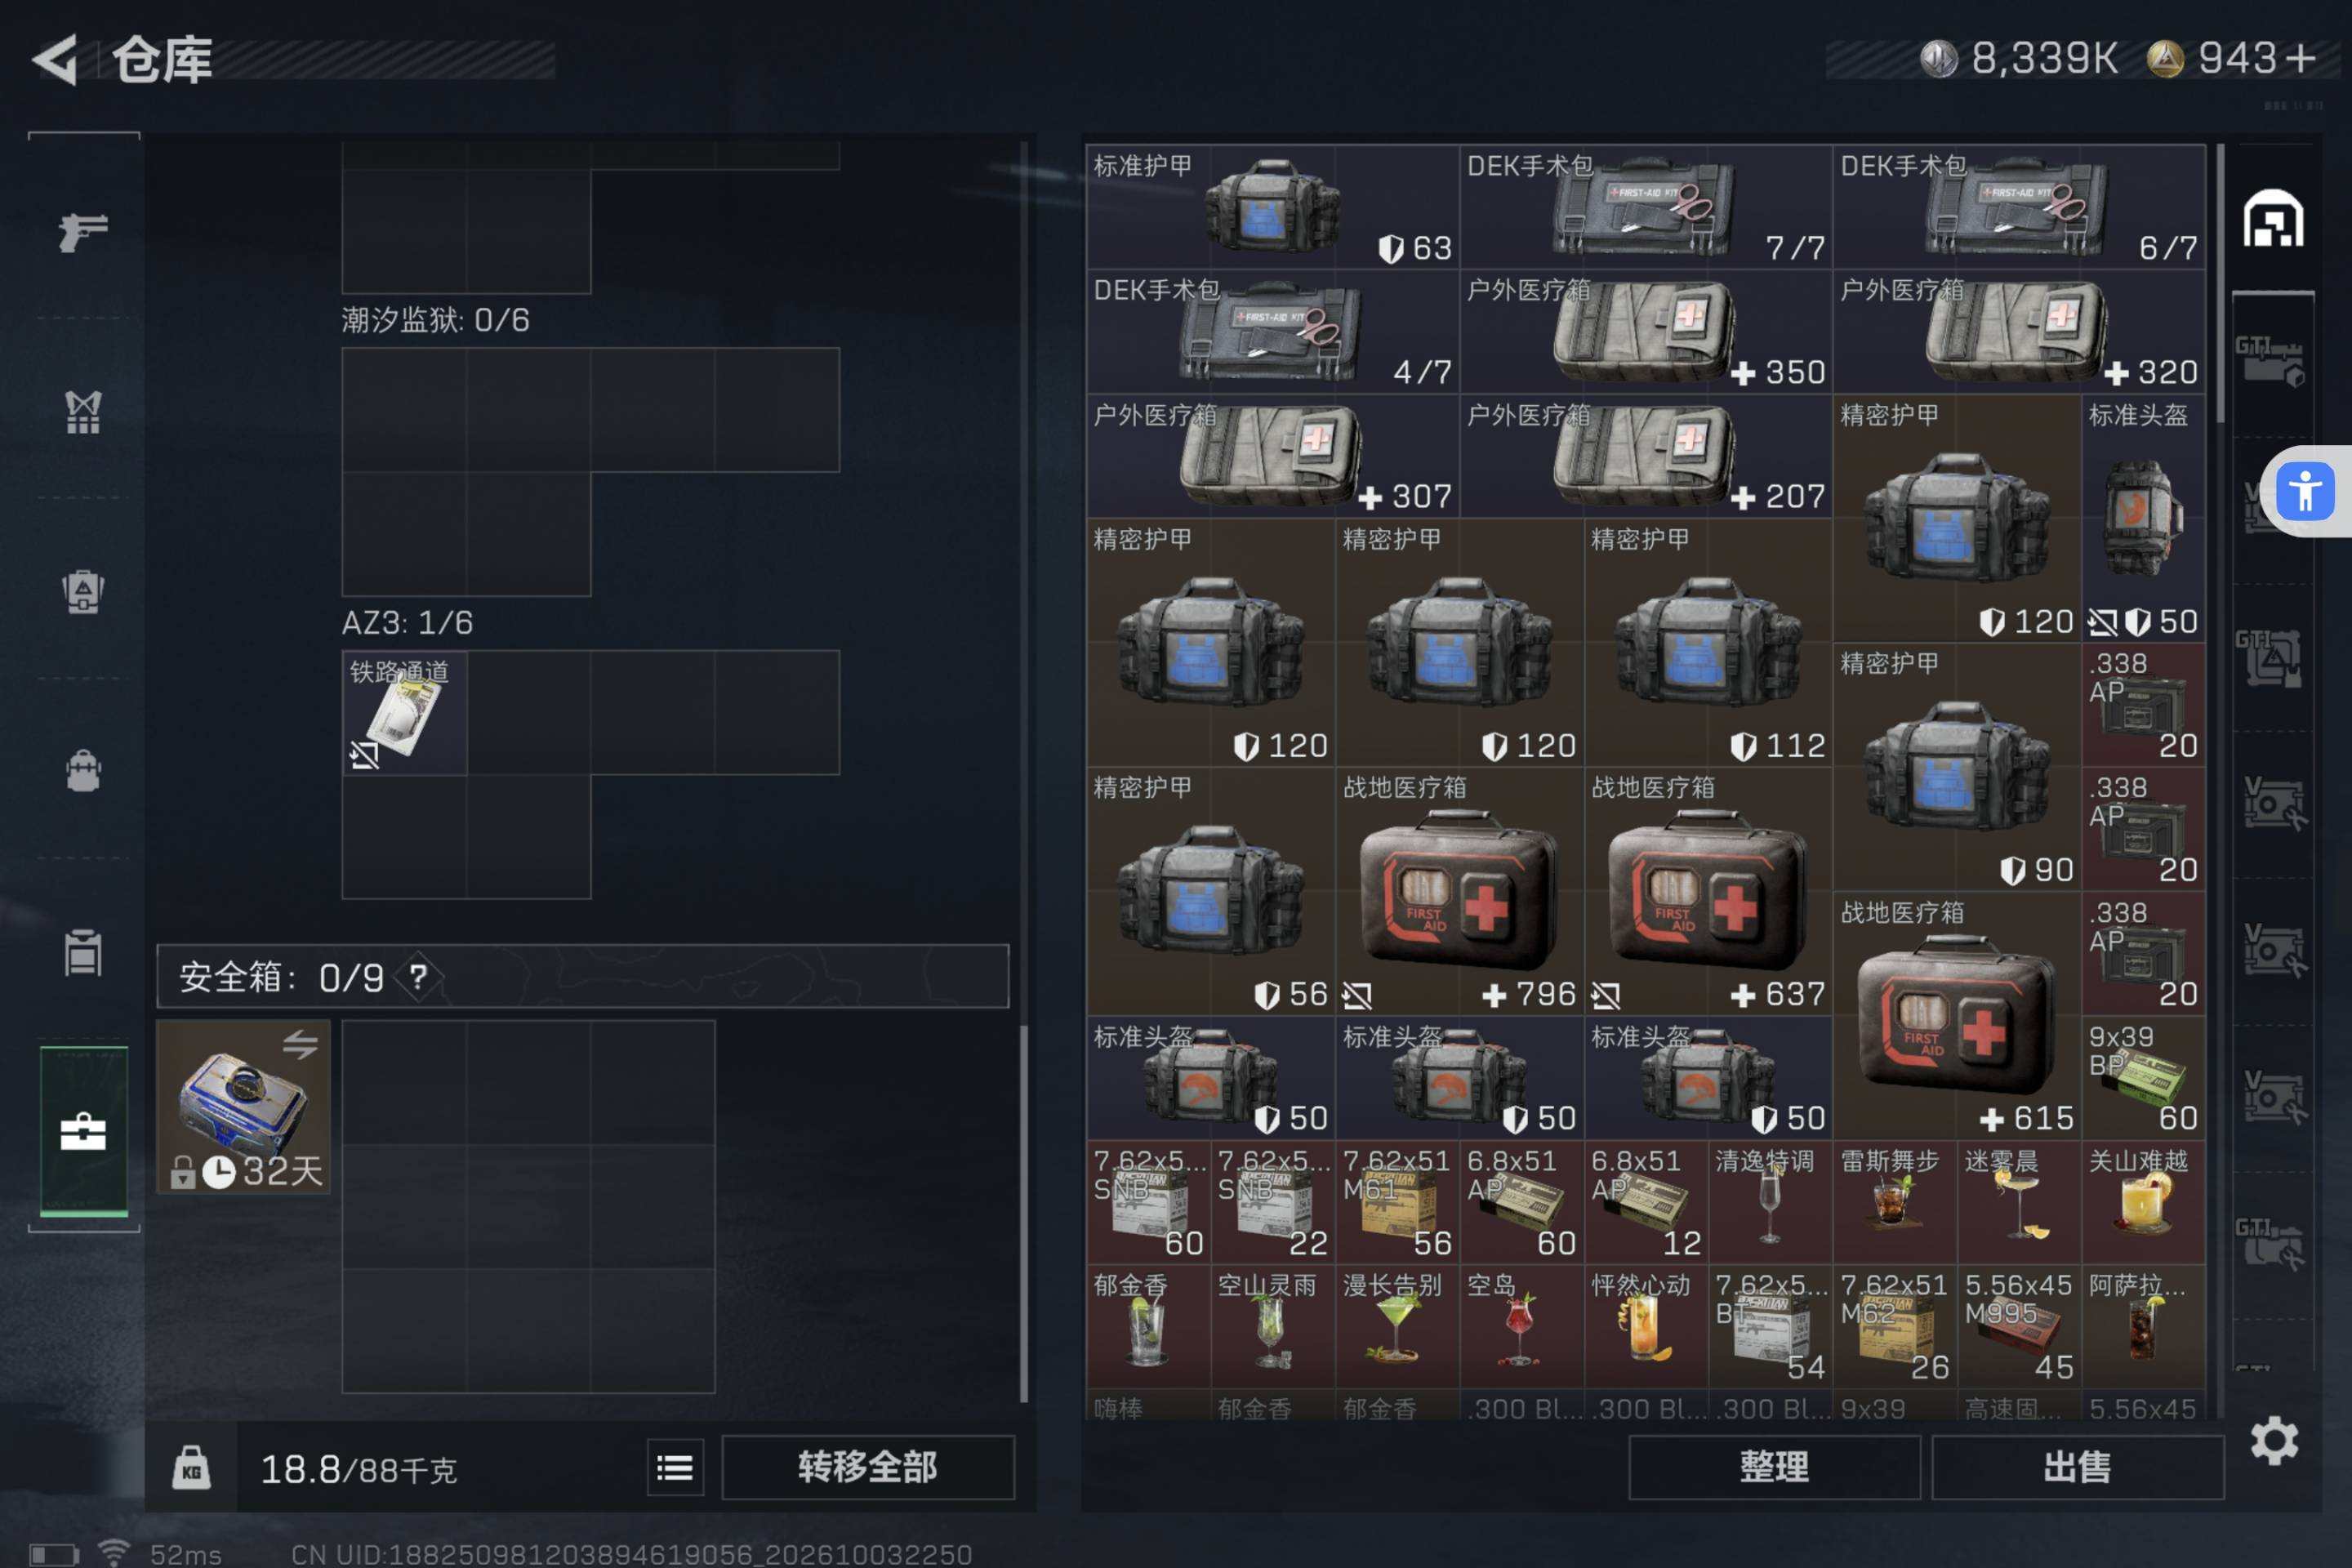The width and height of the screenshot is (2352, 1568).
Task: Select the DEK手术包 with 7/7 uses
Action: (x=1646, y=207)
